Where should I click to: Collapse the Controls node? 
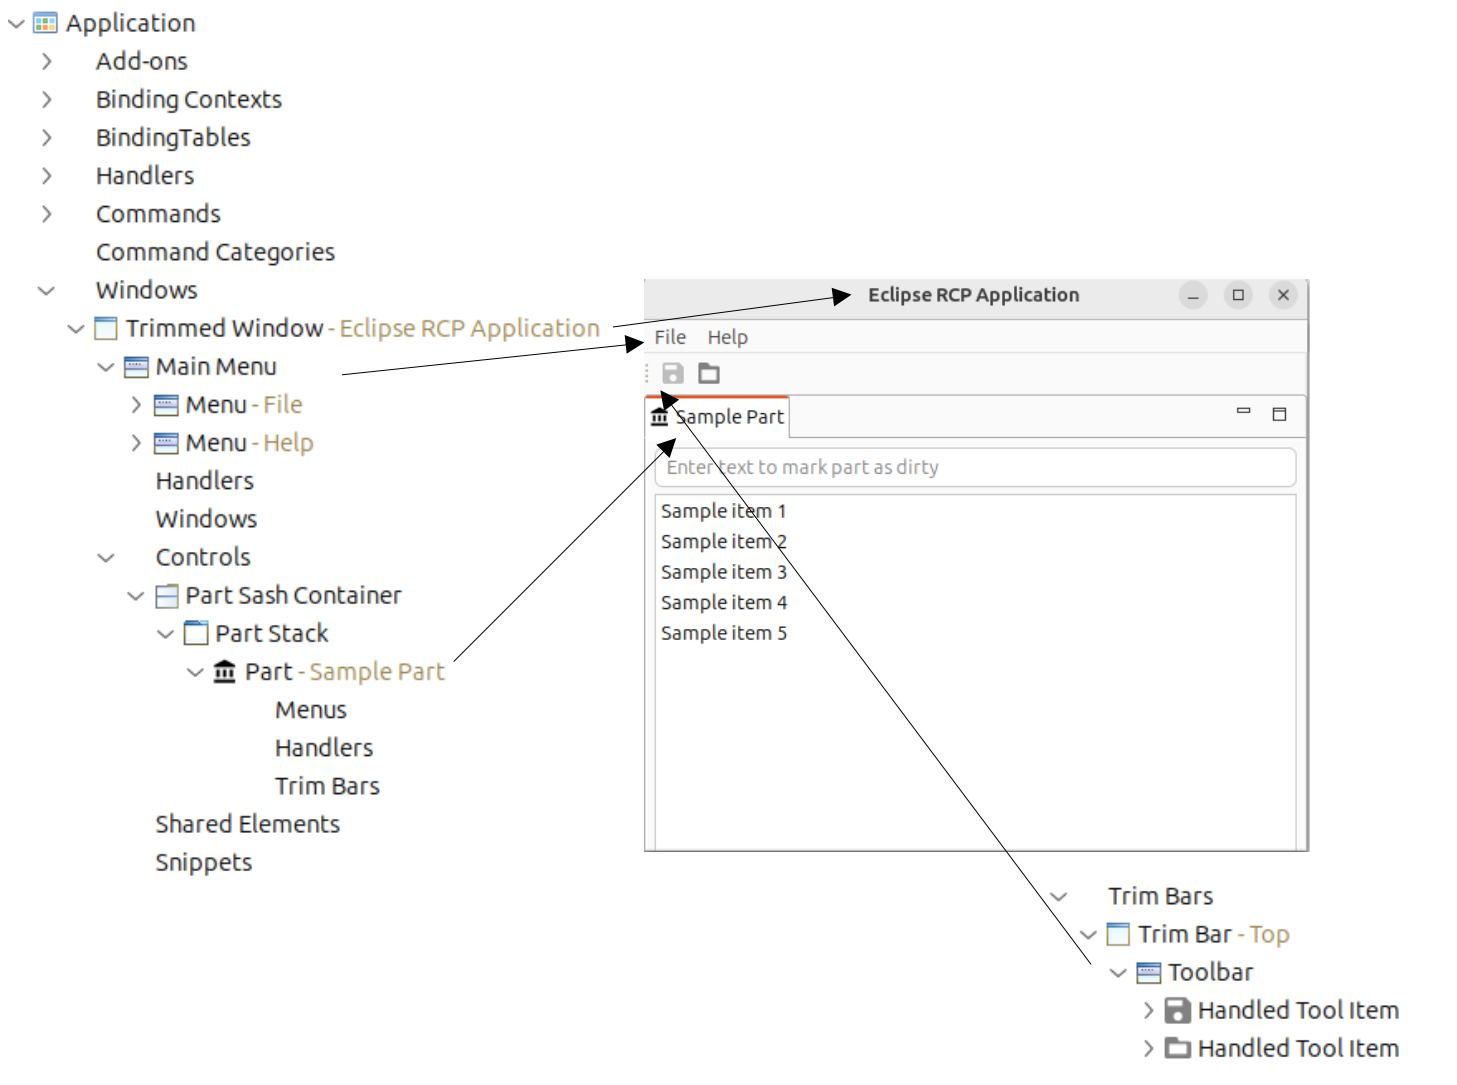[x=106, y=557]
